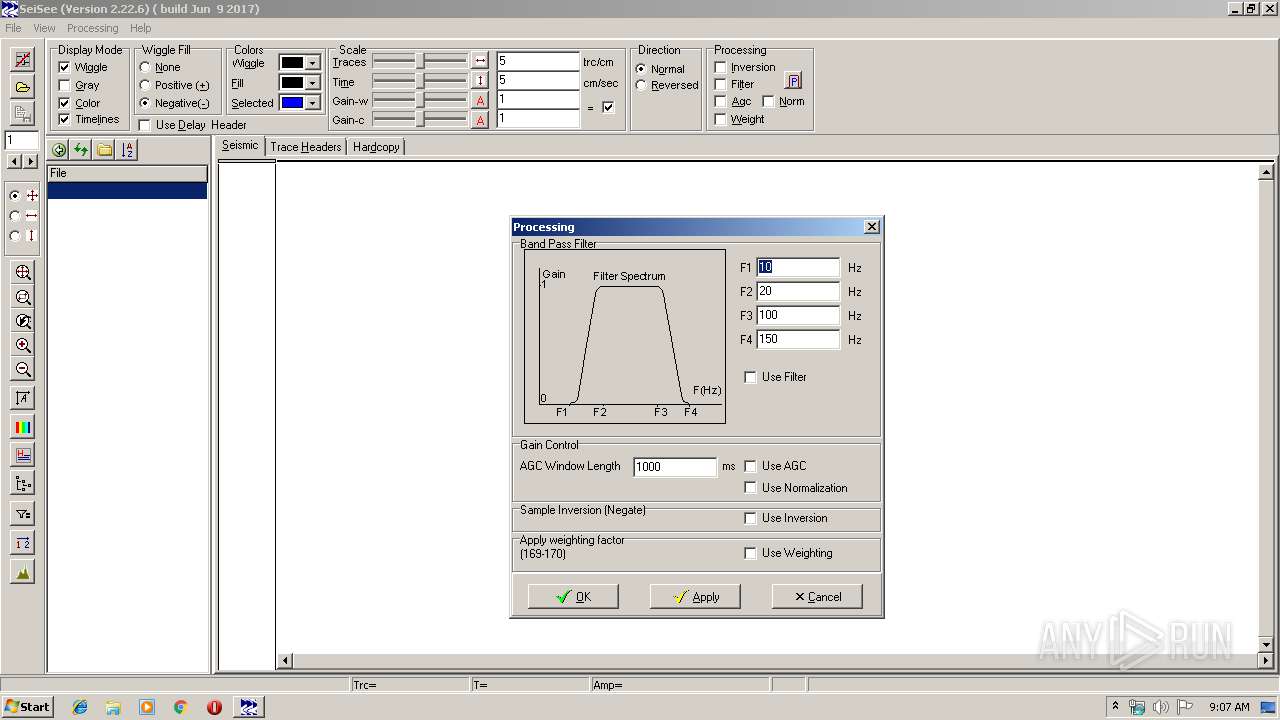
Task: Click the zoom reset magnifier icon
Action: point(23,321)
